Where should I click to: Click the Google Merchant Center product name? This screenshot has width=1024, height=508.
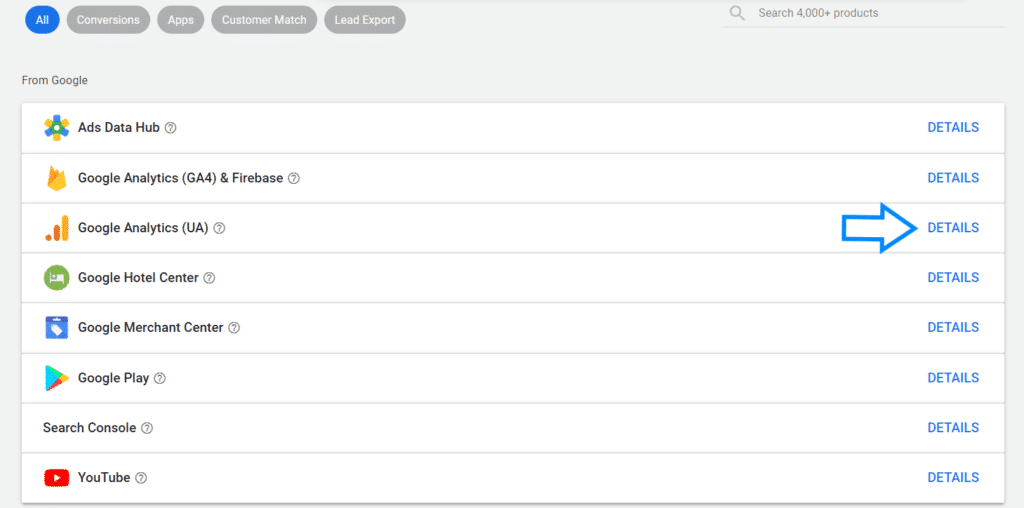coord(150,327)
